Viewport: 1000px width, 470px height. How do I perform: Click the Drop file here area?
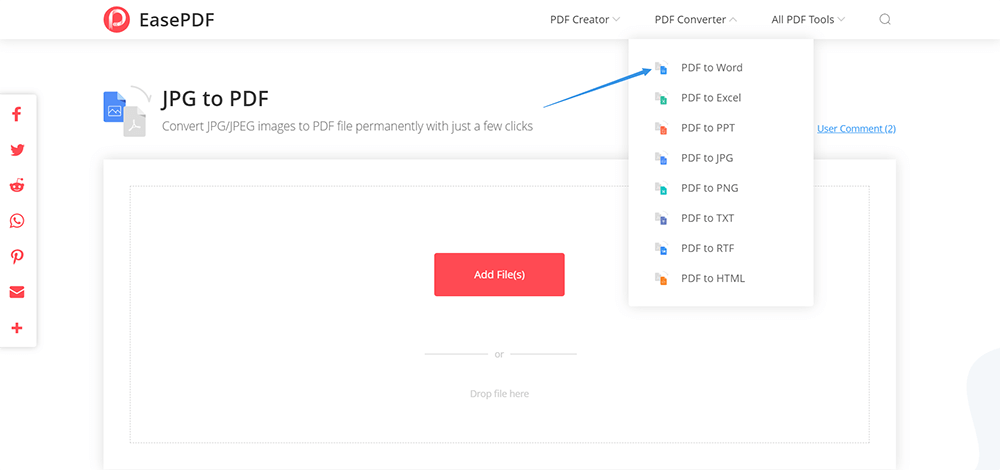[x=499, y=394]
